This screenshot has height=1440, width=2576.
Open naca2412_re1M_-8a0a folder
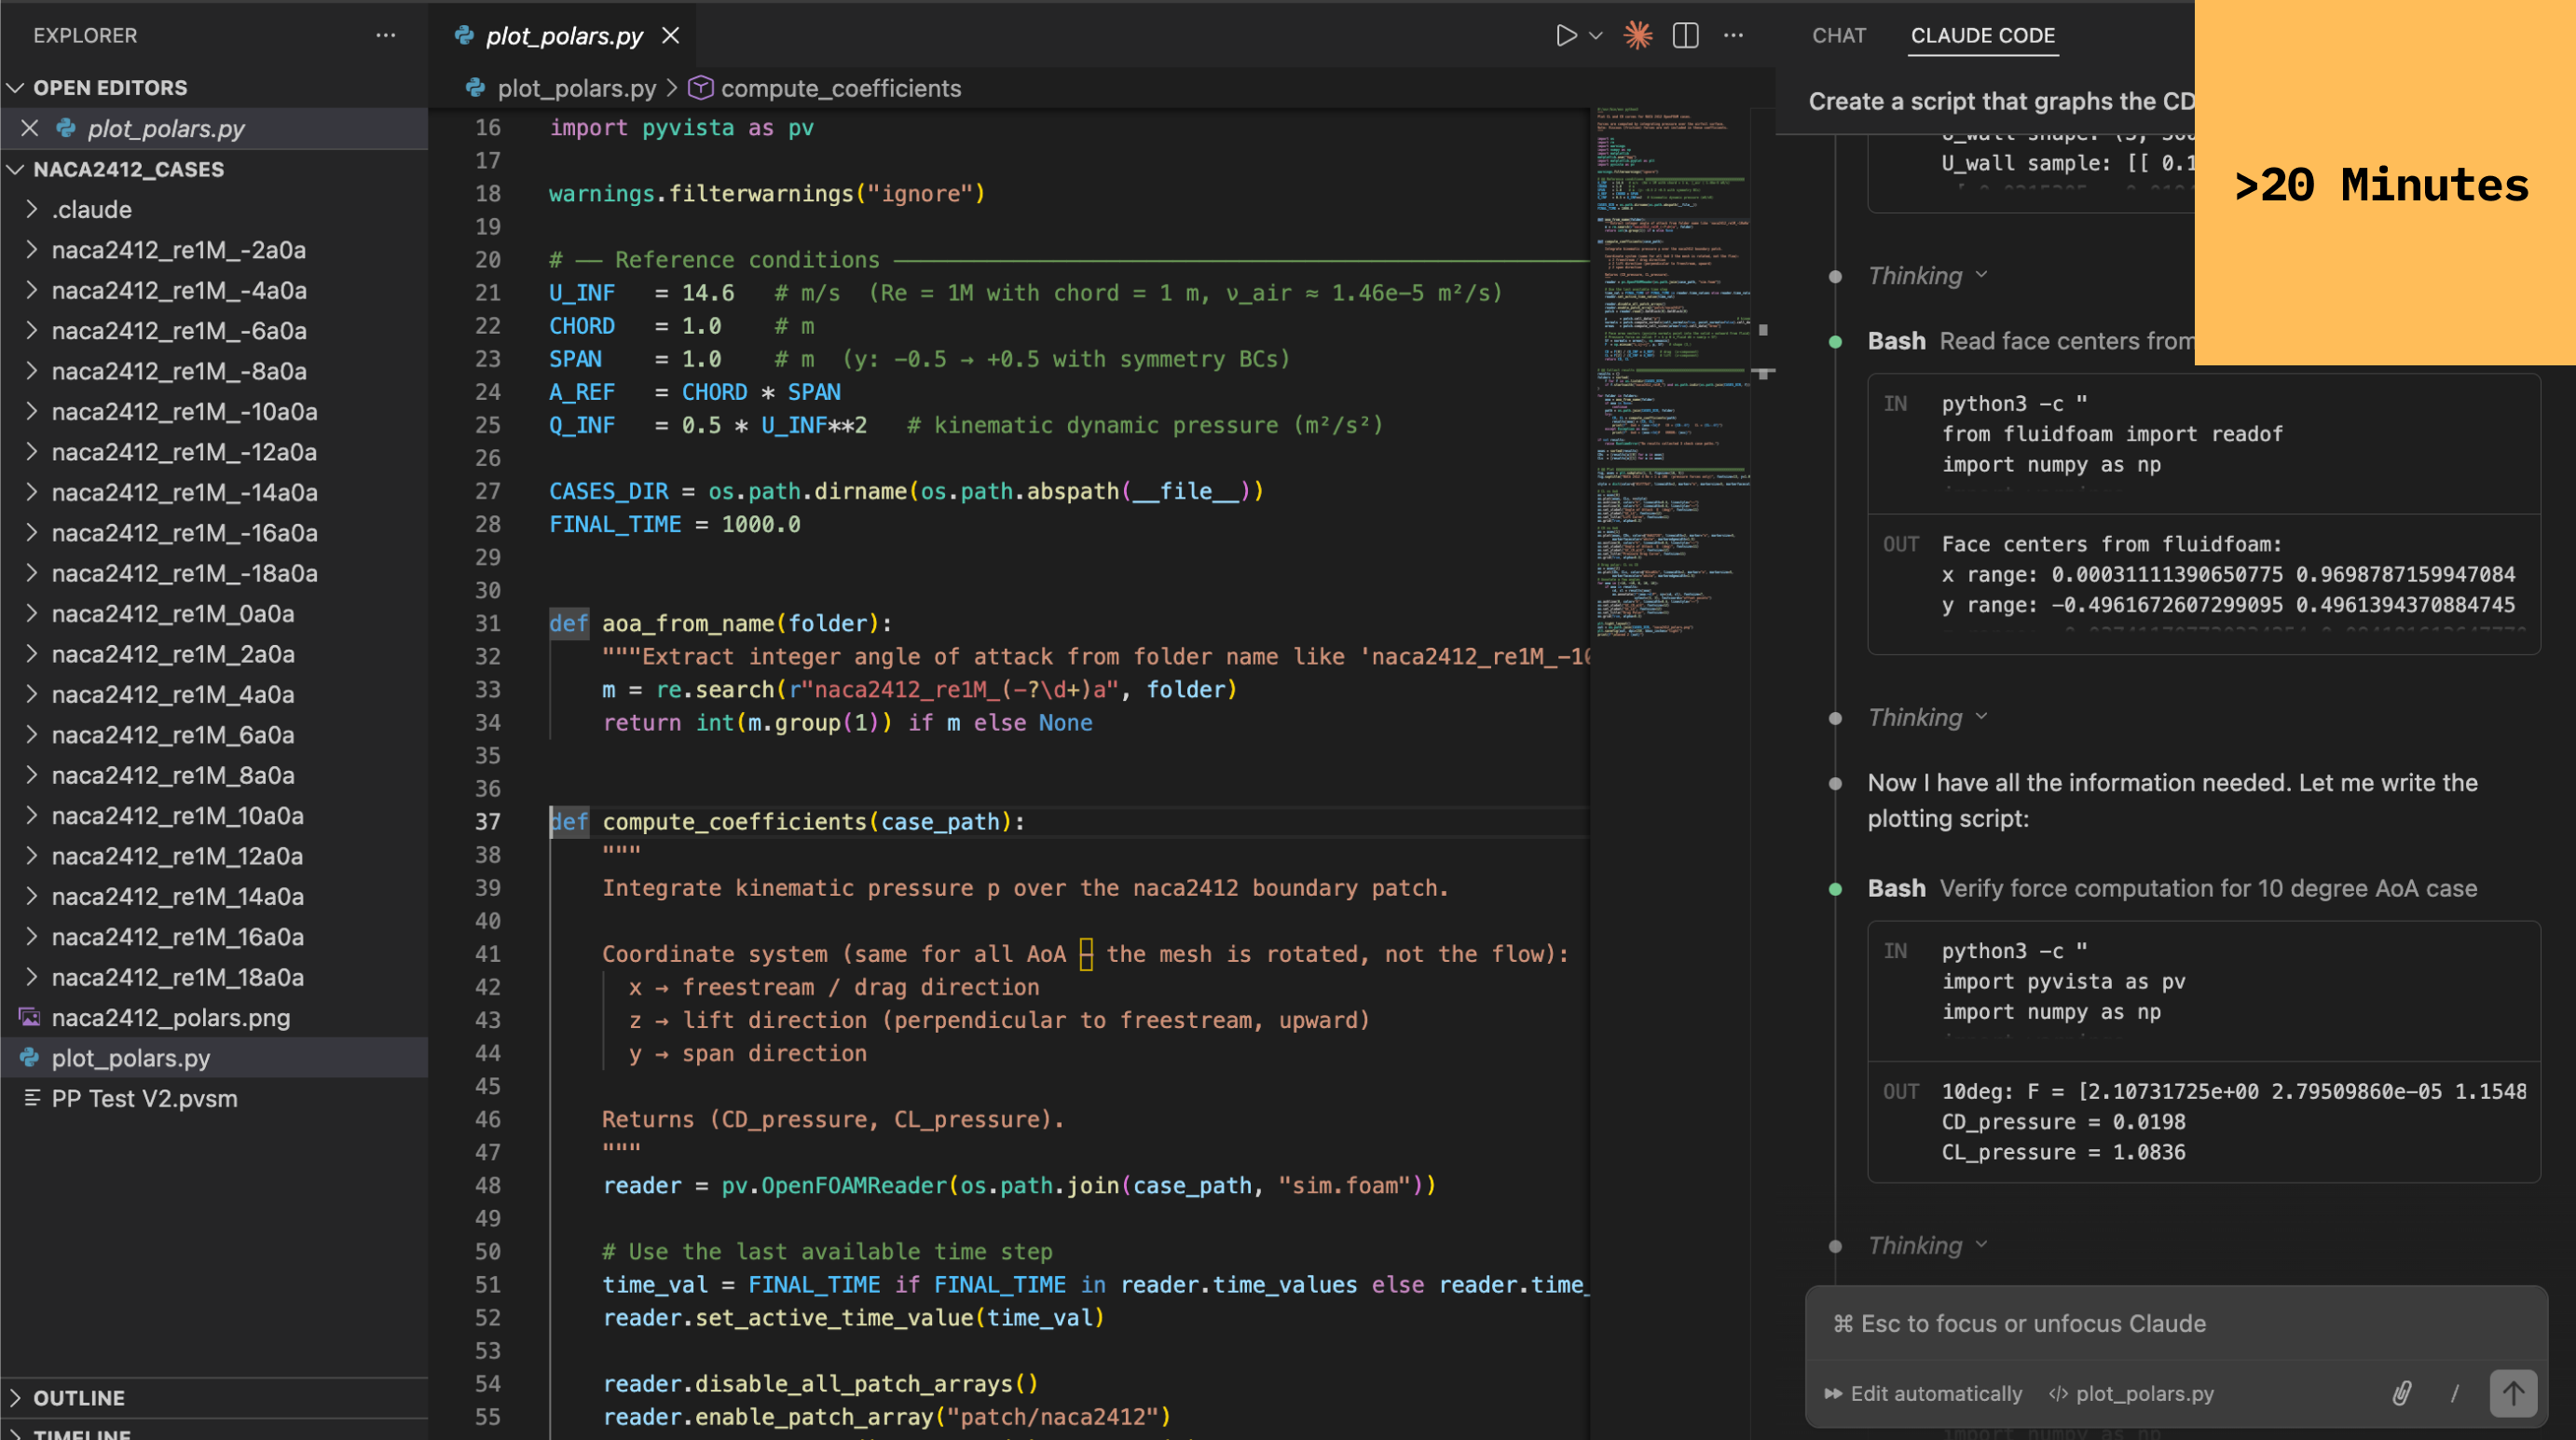tap(179, 371)
